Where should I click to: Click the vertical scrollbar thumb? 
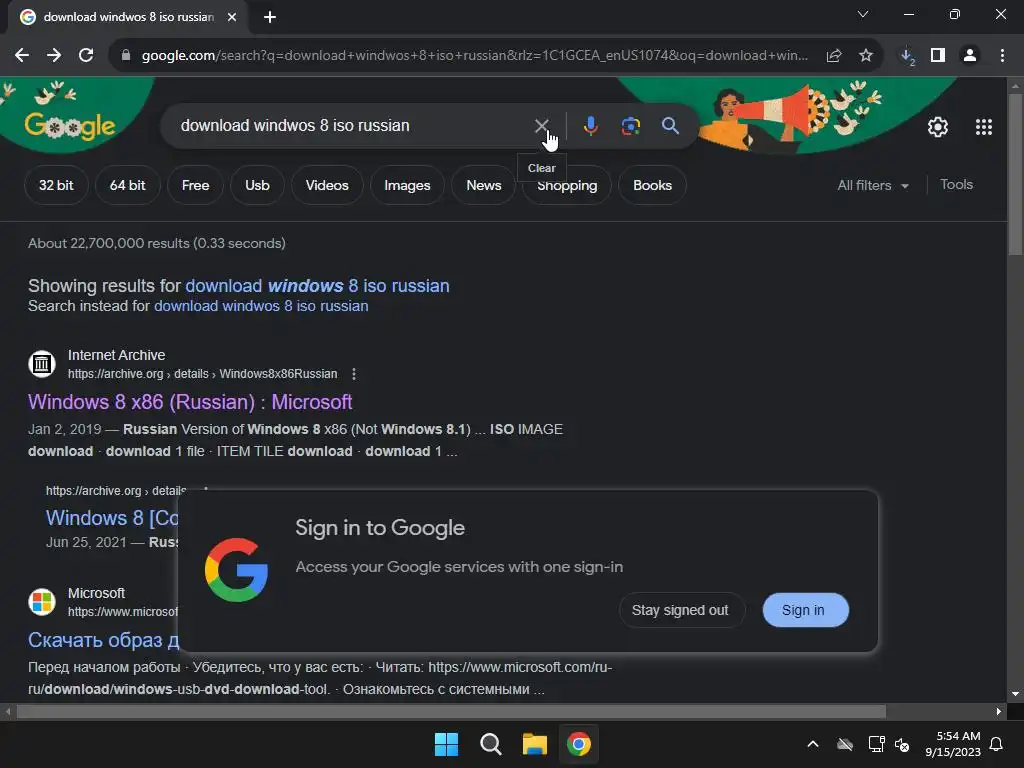pos(1015,173)
